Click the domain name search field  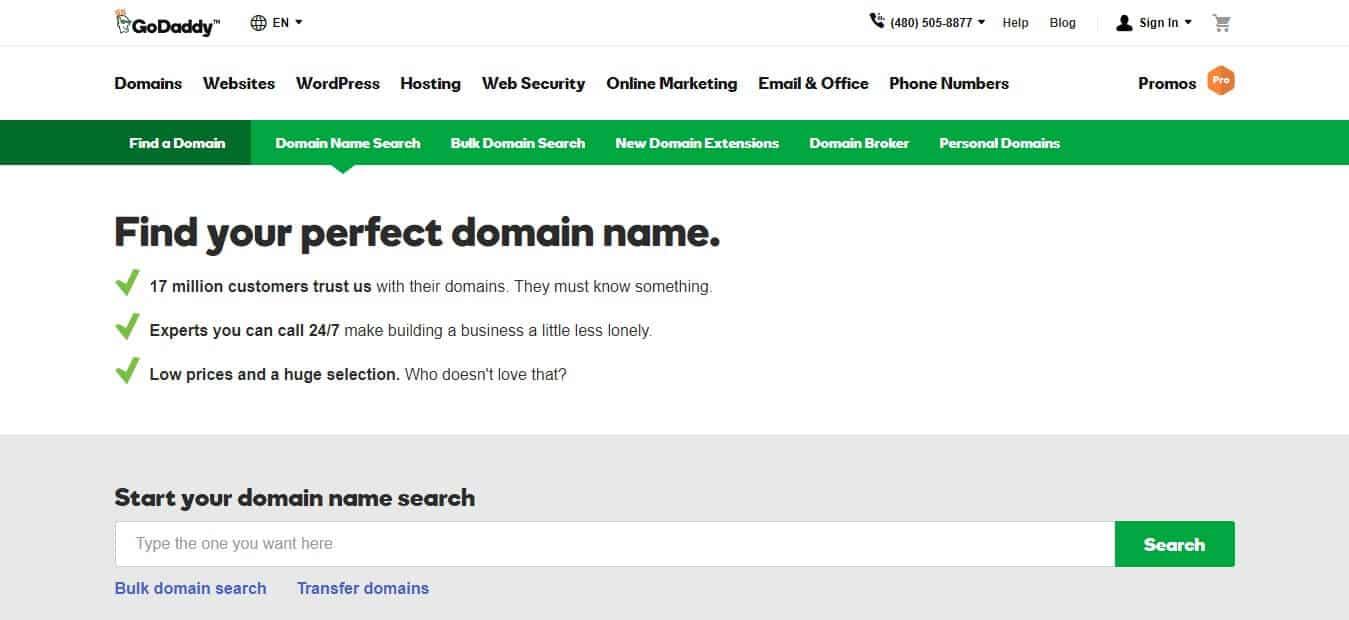click(615, 544)
